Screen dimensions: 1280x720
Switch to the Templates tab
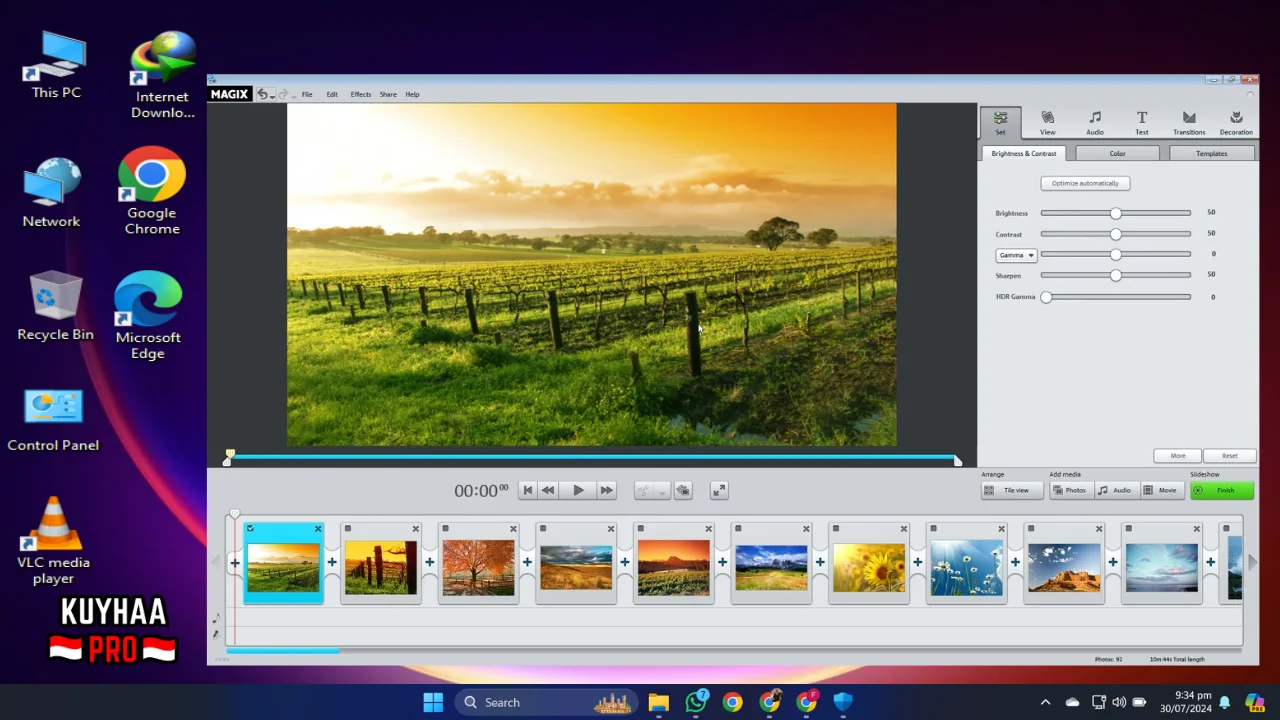[1211, 153]
